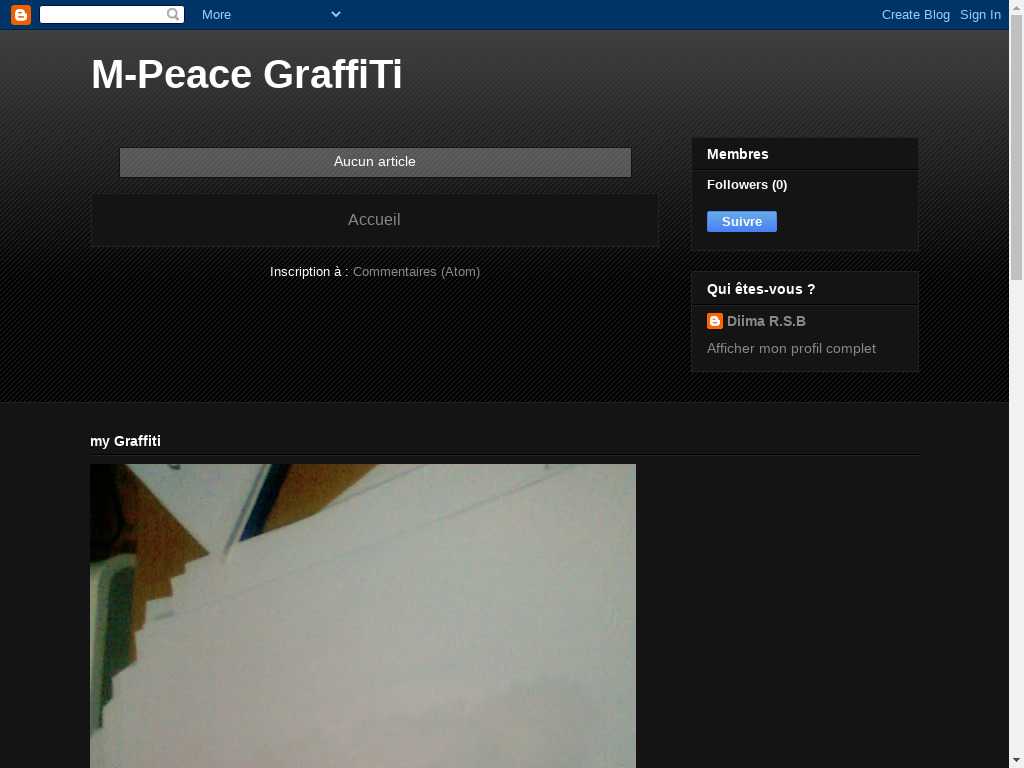Open the my Graffiti photo

pyautogui.click(x=363, y=615)
